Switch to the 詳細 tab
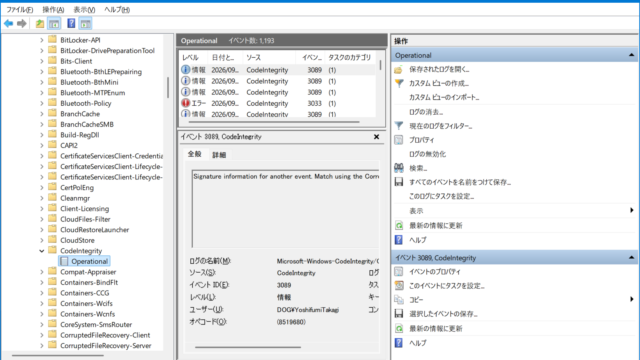 pos(219,155)
